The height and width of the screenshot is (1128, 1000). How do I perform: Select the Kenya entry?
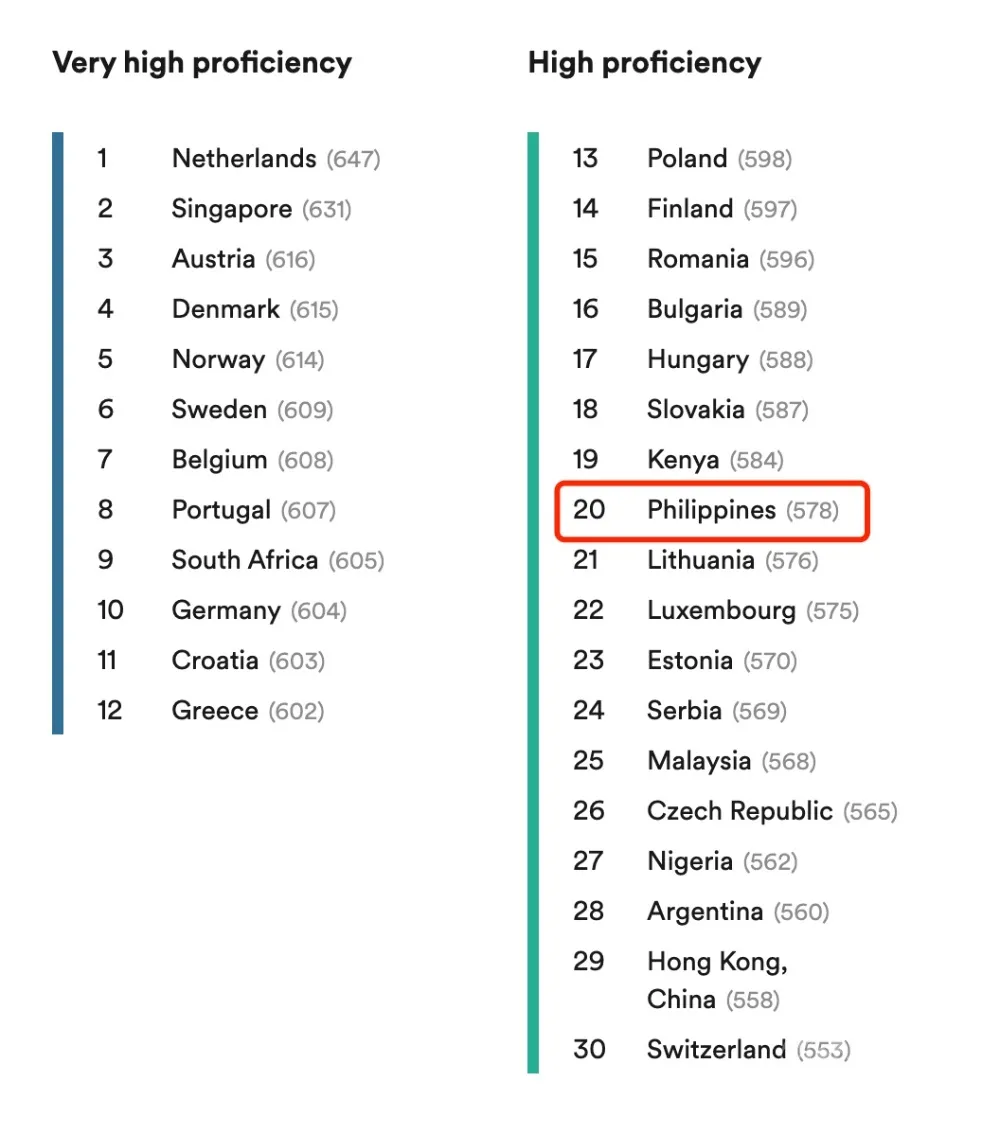point(678,460)
